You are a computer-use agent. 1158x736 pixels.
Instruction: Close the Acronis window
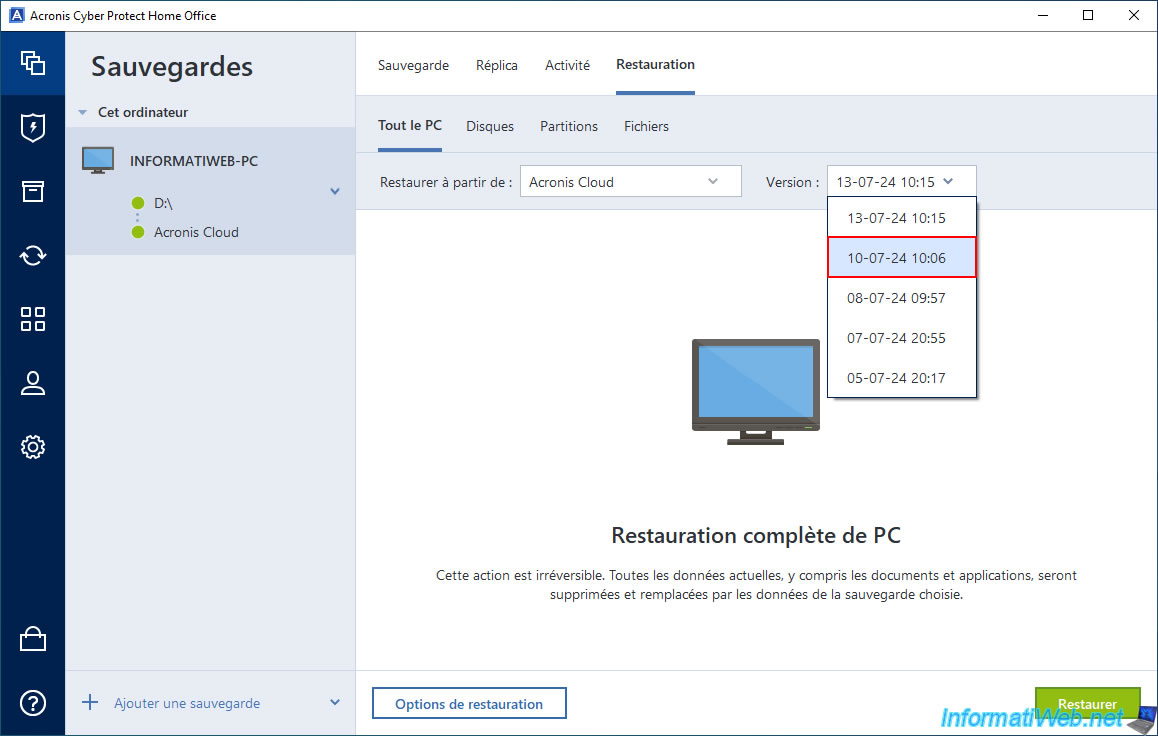coord(1134,16)
